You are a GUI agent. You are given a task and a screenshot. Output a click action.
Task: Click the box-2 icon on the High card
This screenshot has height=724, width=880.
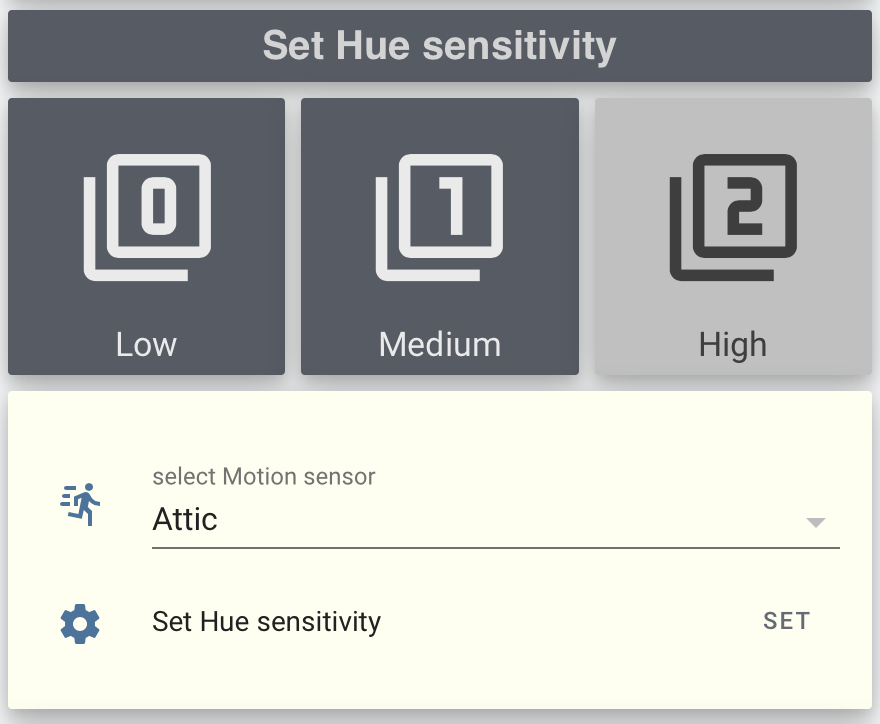tap(733, 217)
